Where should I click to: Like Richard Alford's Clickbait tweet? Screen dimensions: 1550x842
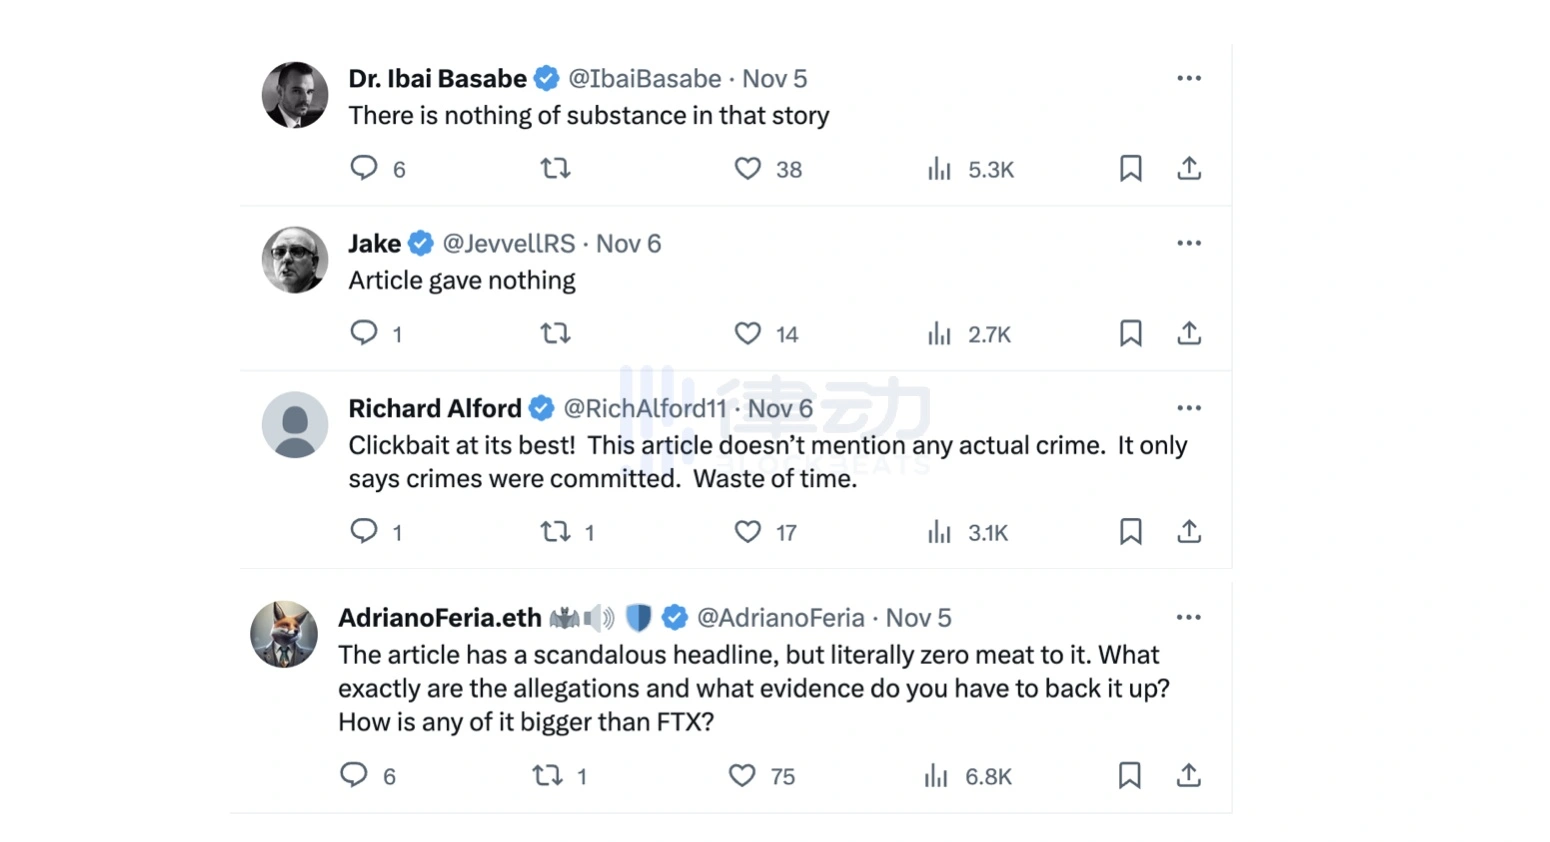748,531
